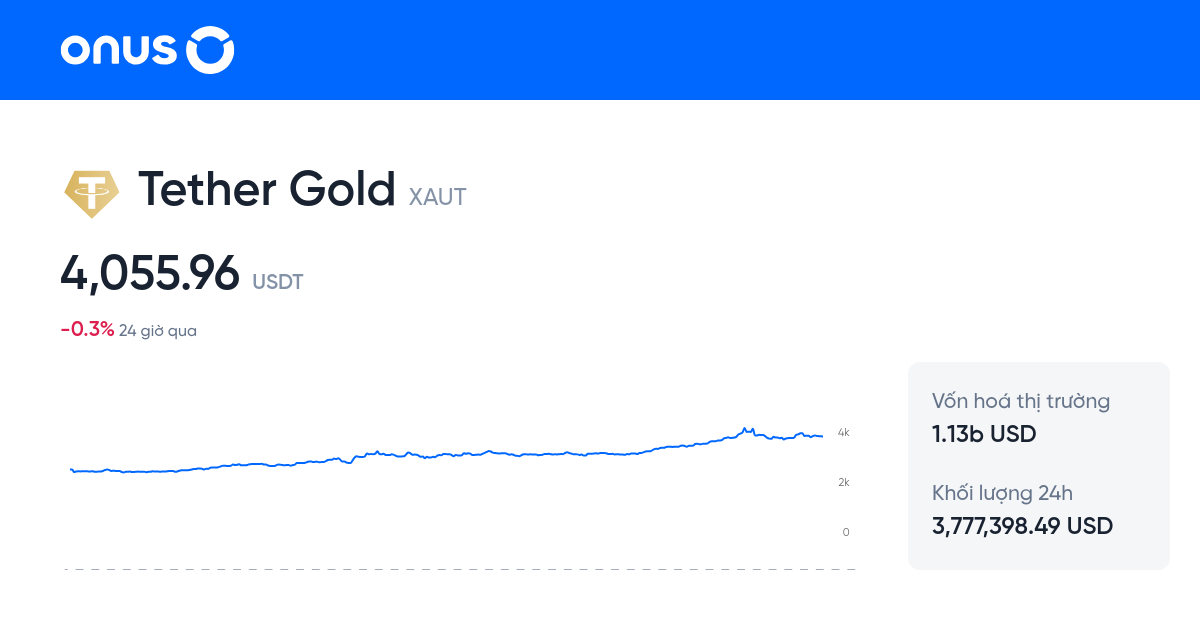Click the market cap info card
1200x630 pixels.
[1038, 466]
